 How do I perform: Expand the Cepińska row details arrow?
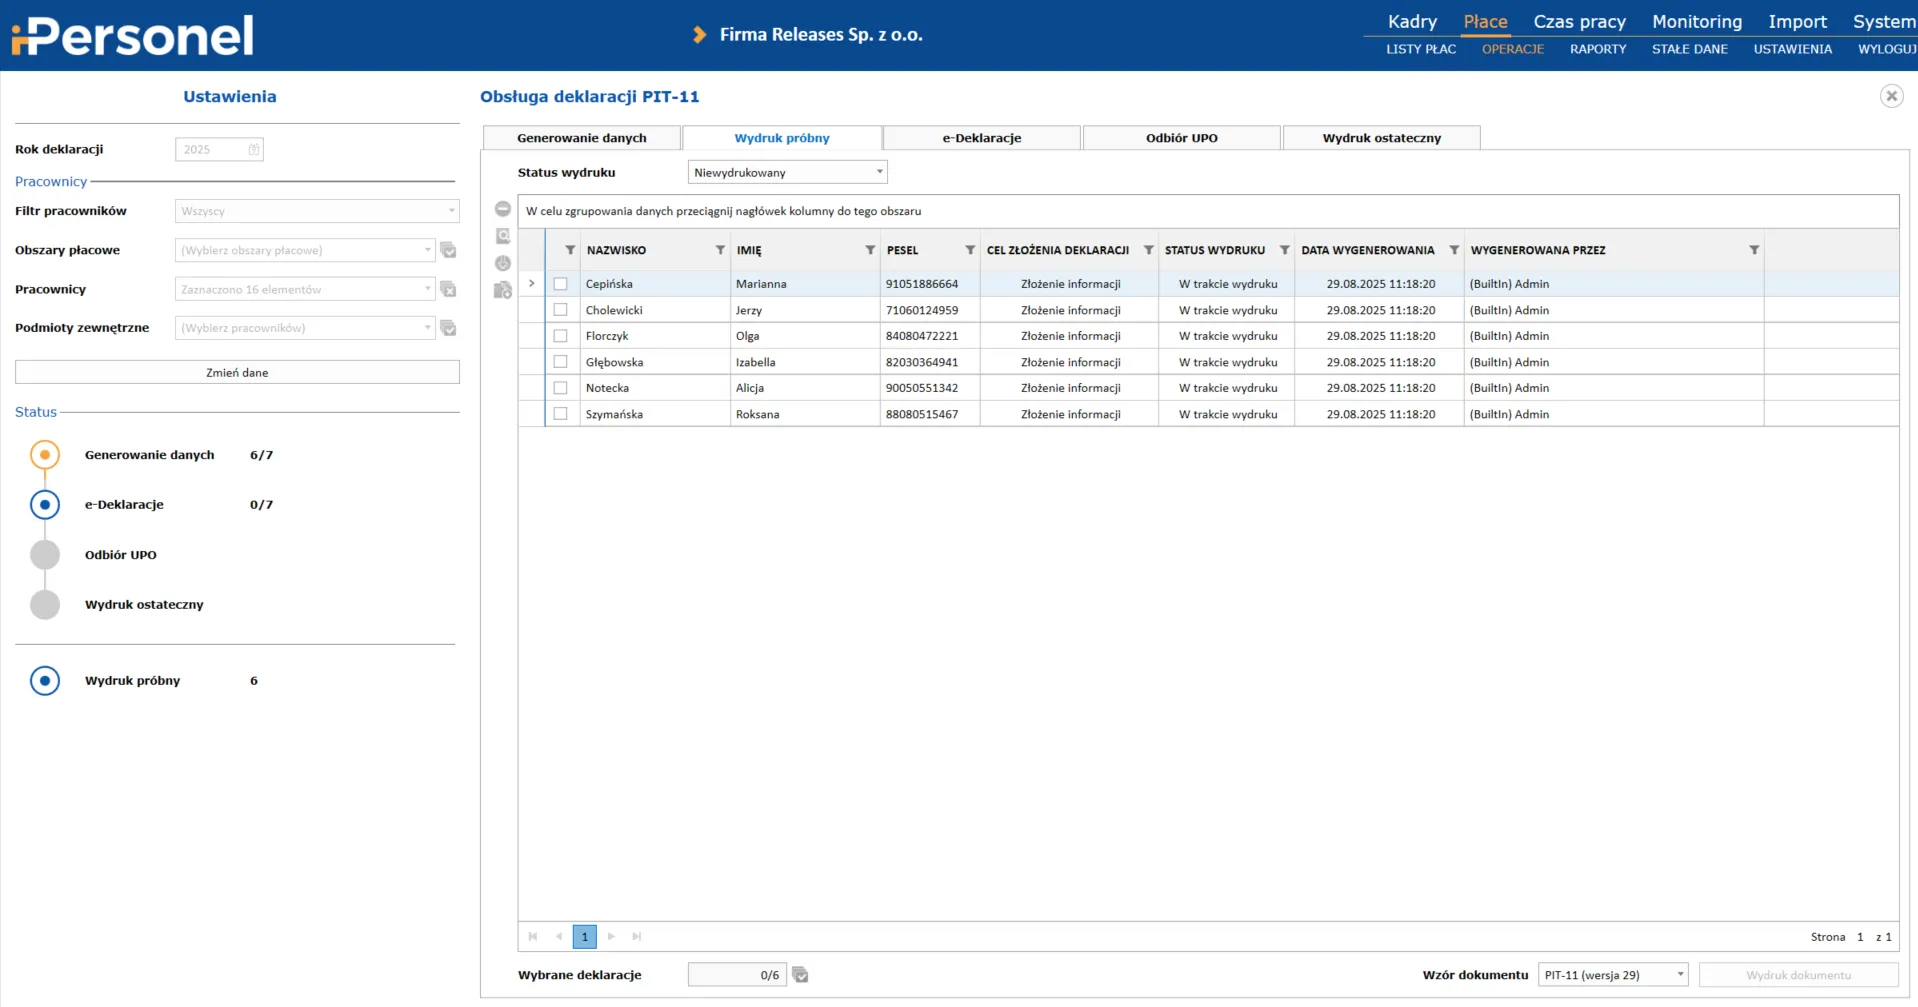pos(532,284)
